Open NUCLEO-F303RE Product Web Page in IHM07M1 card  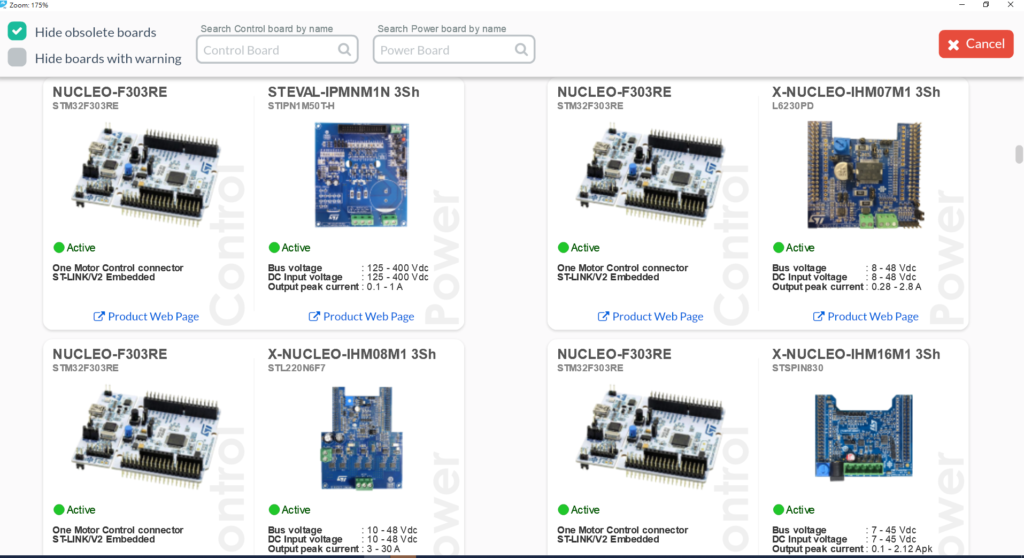pyautogui.click(x=650, y=316)
